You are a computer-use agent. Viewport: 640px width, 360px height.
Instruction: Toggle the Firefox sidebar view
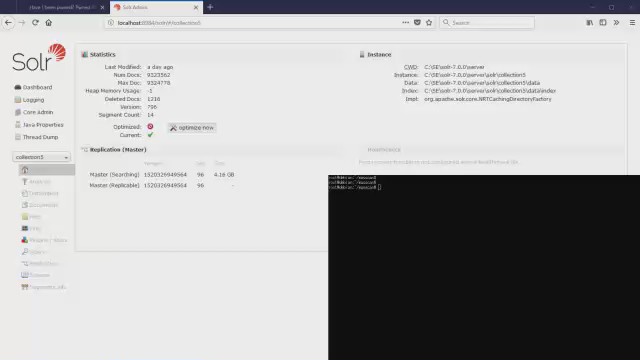pyautogui.click(x=603, y=23)
